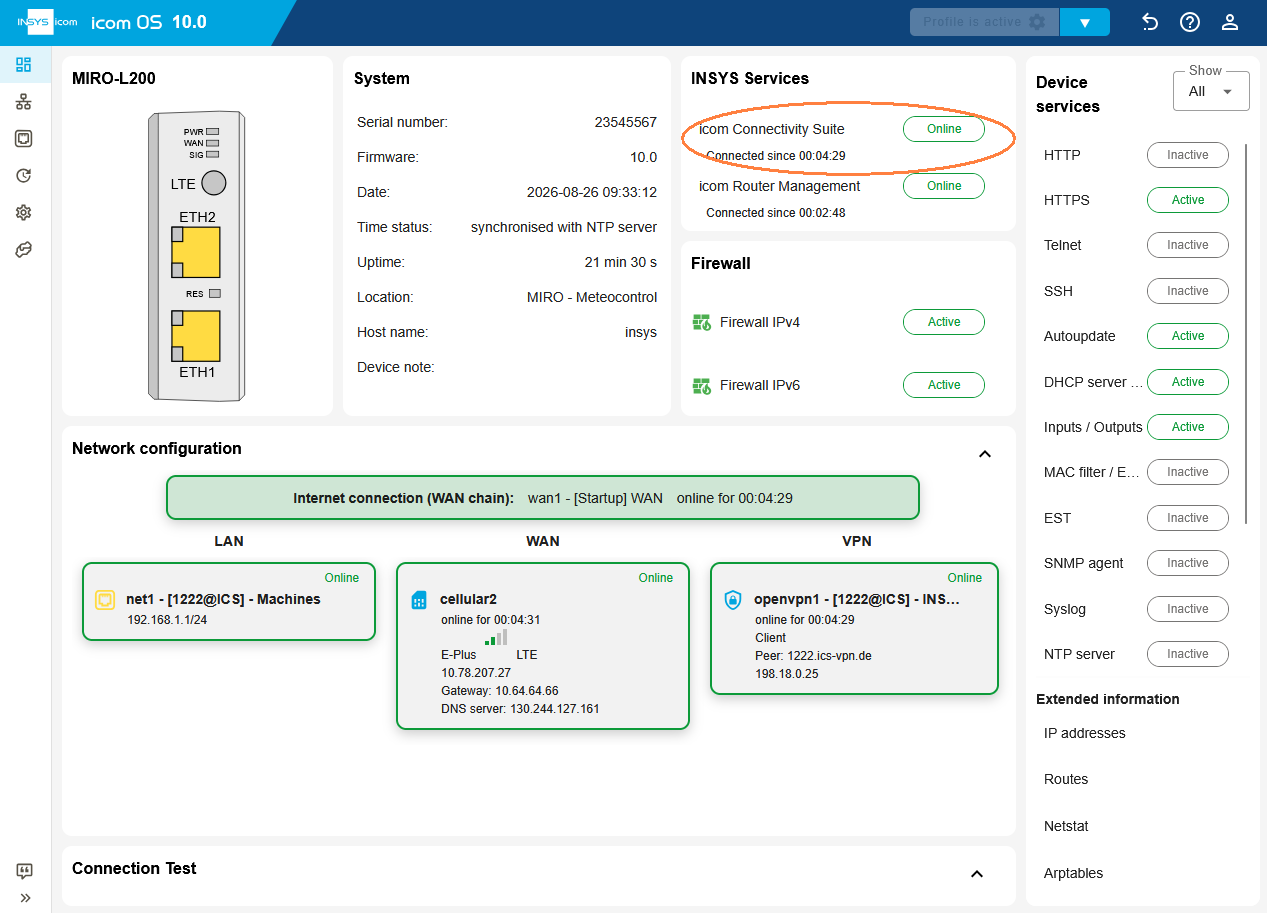Click the Telnet Inactive status chip
The image size is (1267, 913).
coord(1187,245)
